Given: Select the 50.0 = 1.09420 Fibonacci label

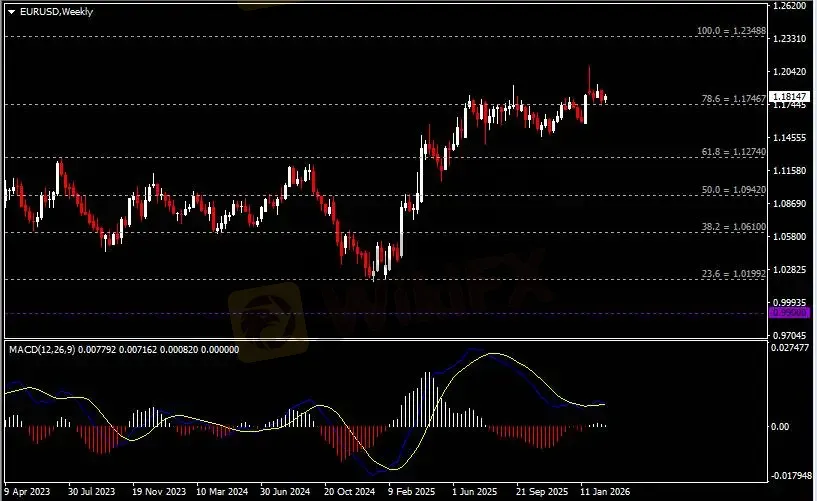Looking at the screenshot, I should coord(734,190).
